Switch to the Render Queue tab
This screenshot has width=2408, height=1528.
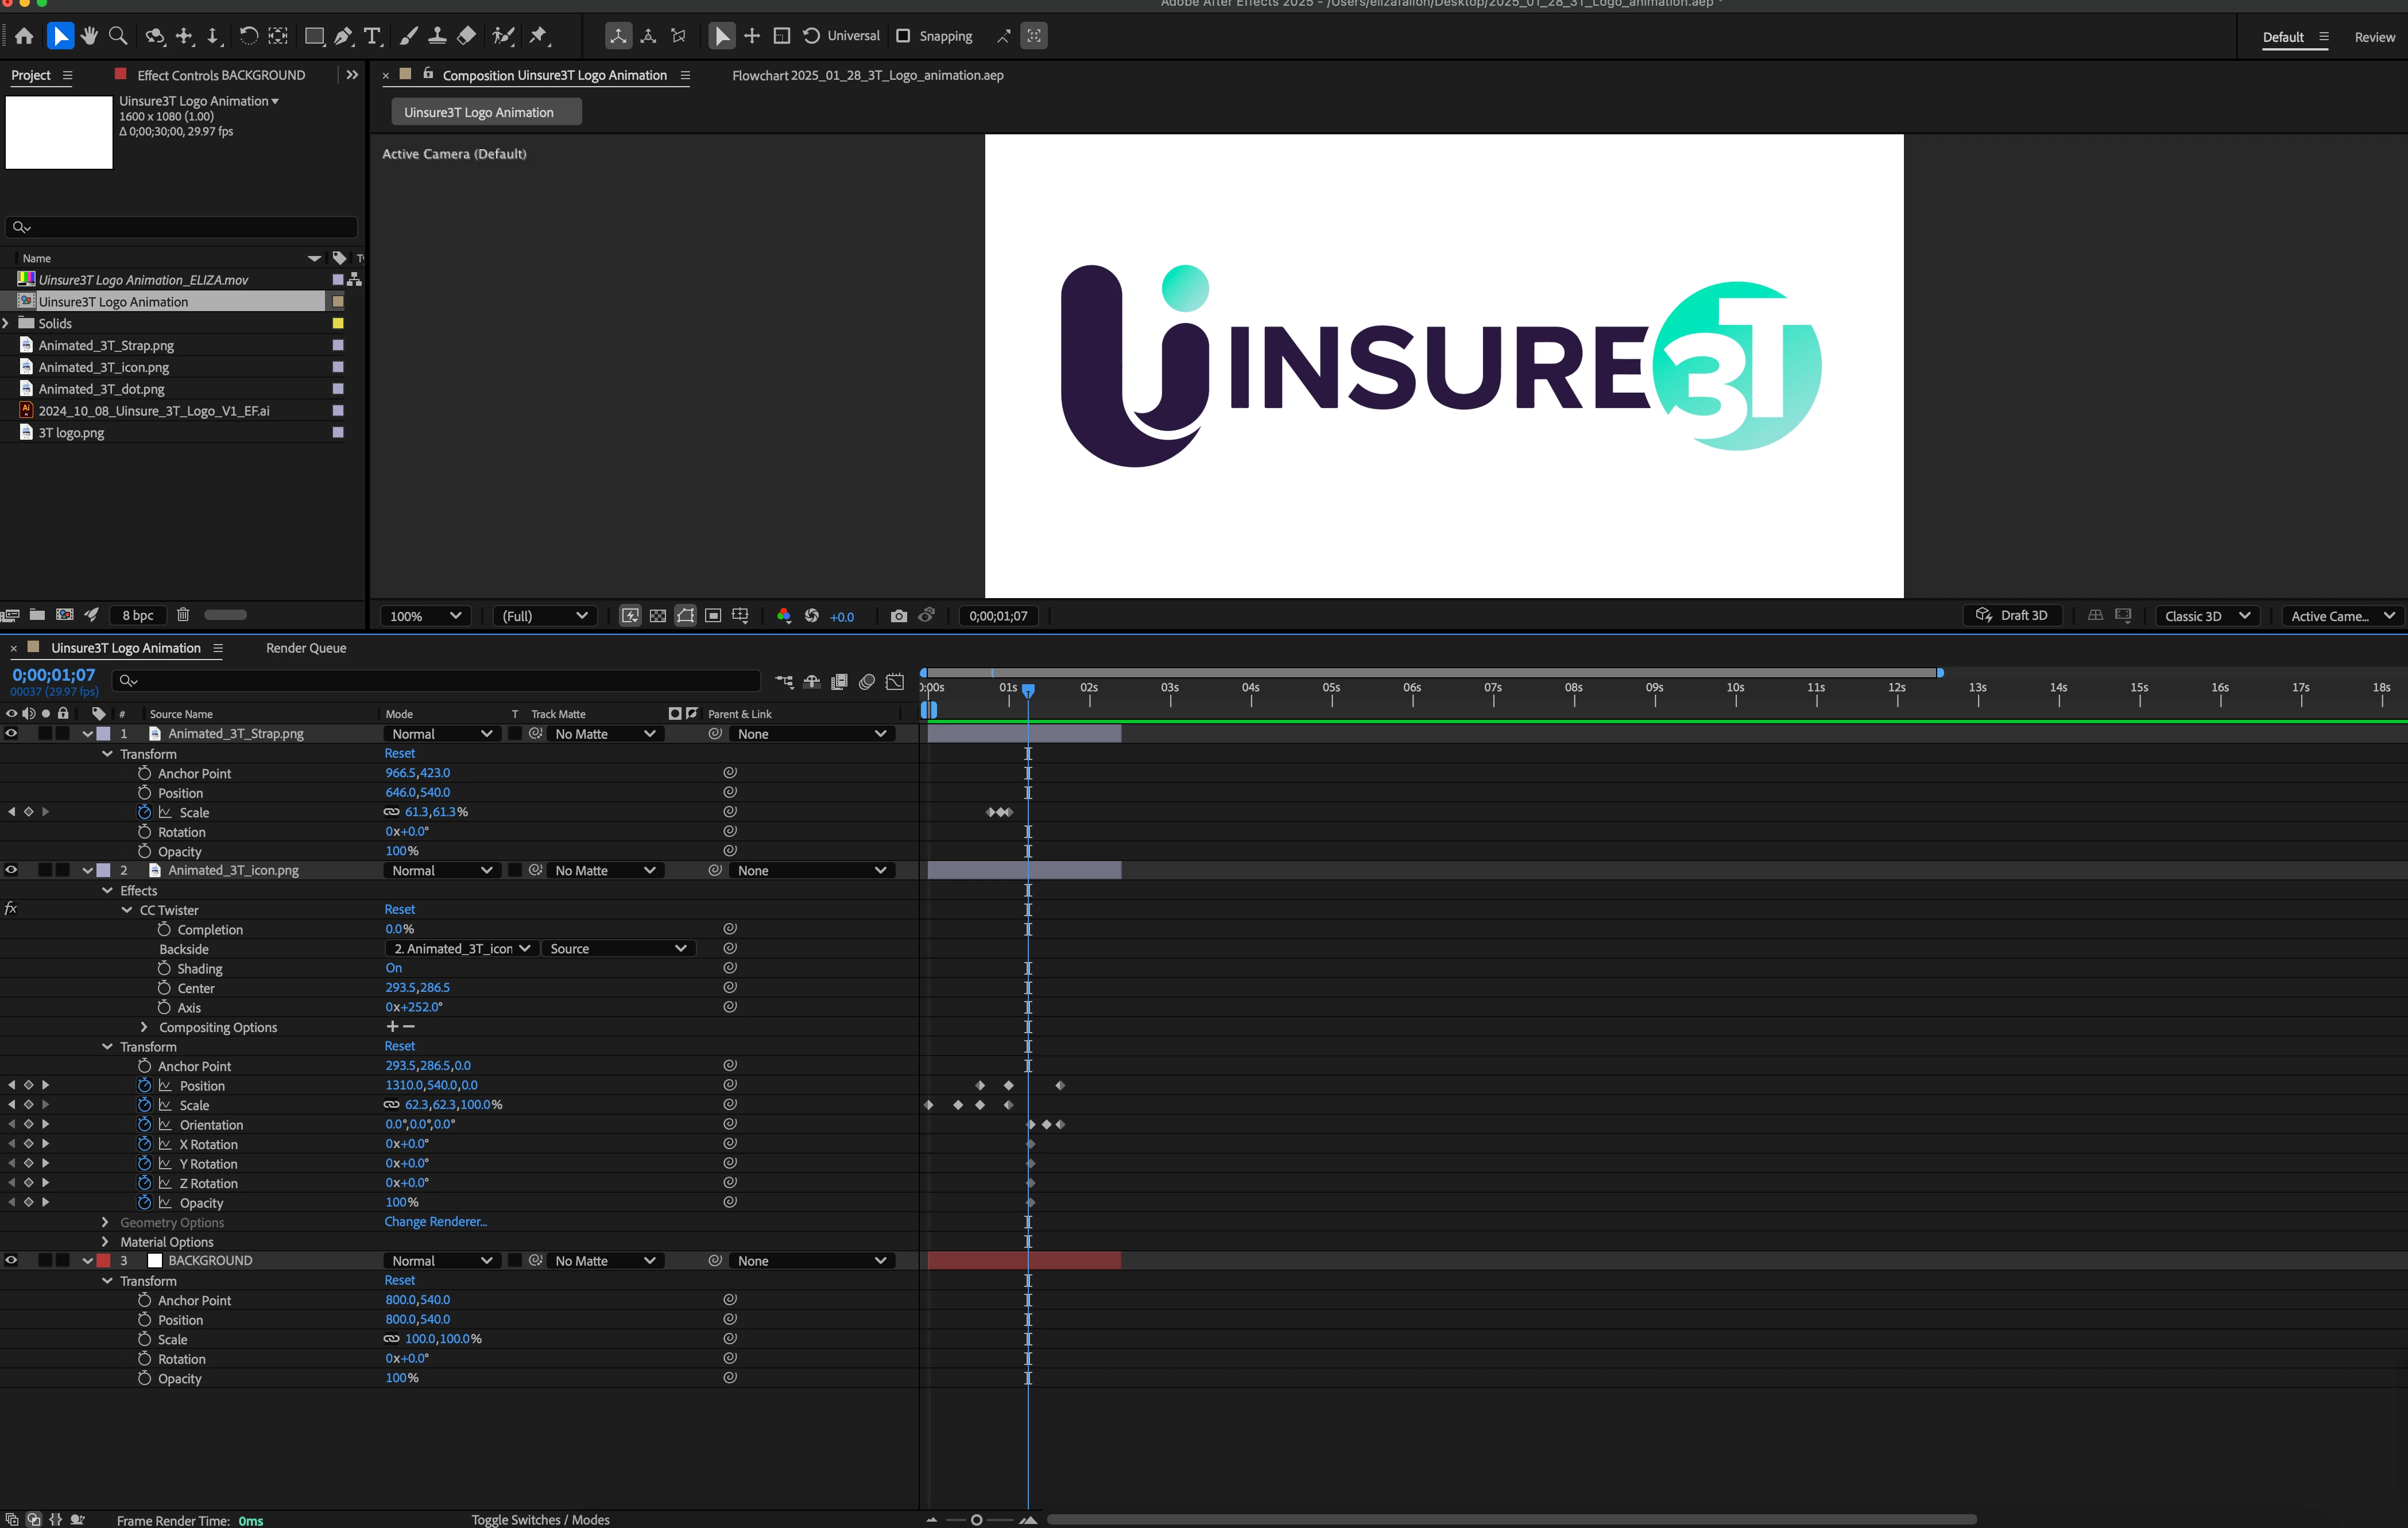[x=306, y=648]
